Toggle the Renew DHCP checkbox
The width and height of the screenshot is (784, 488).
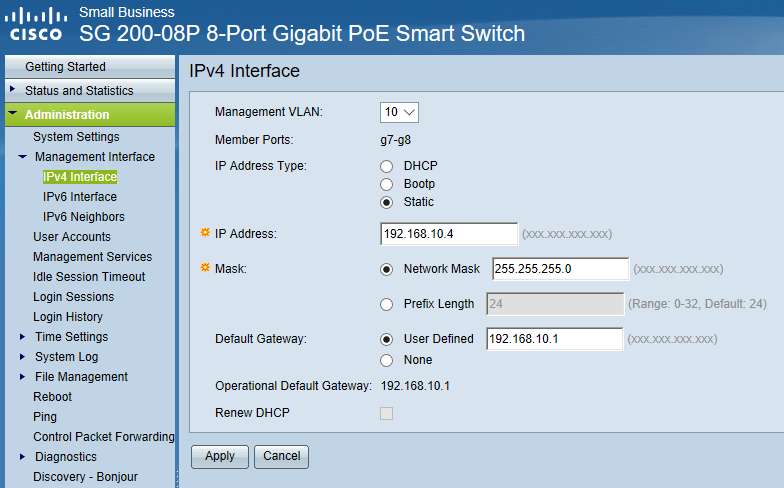386,413
